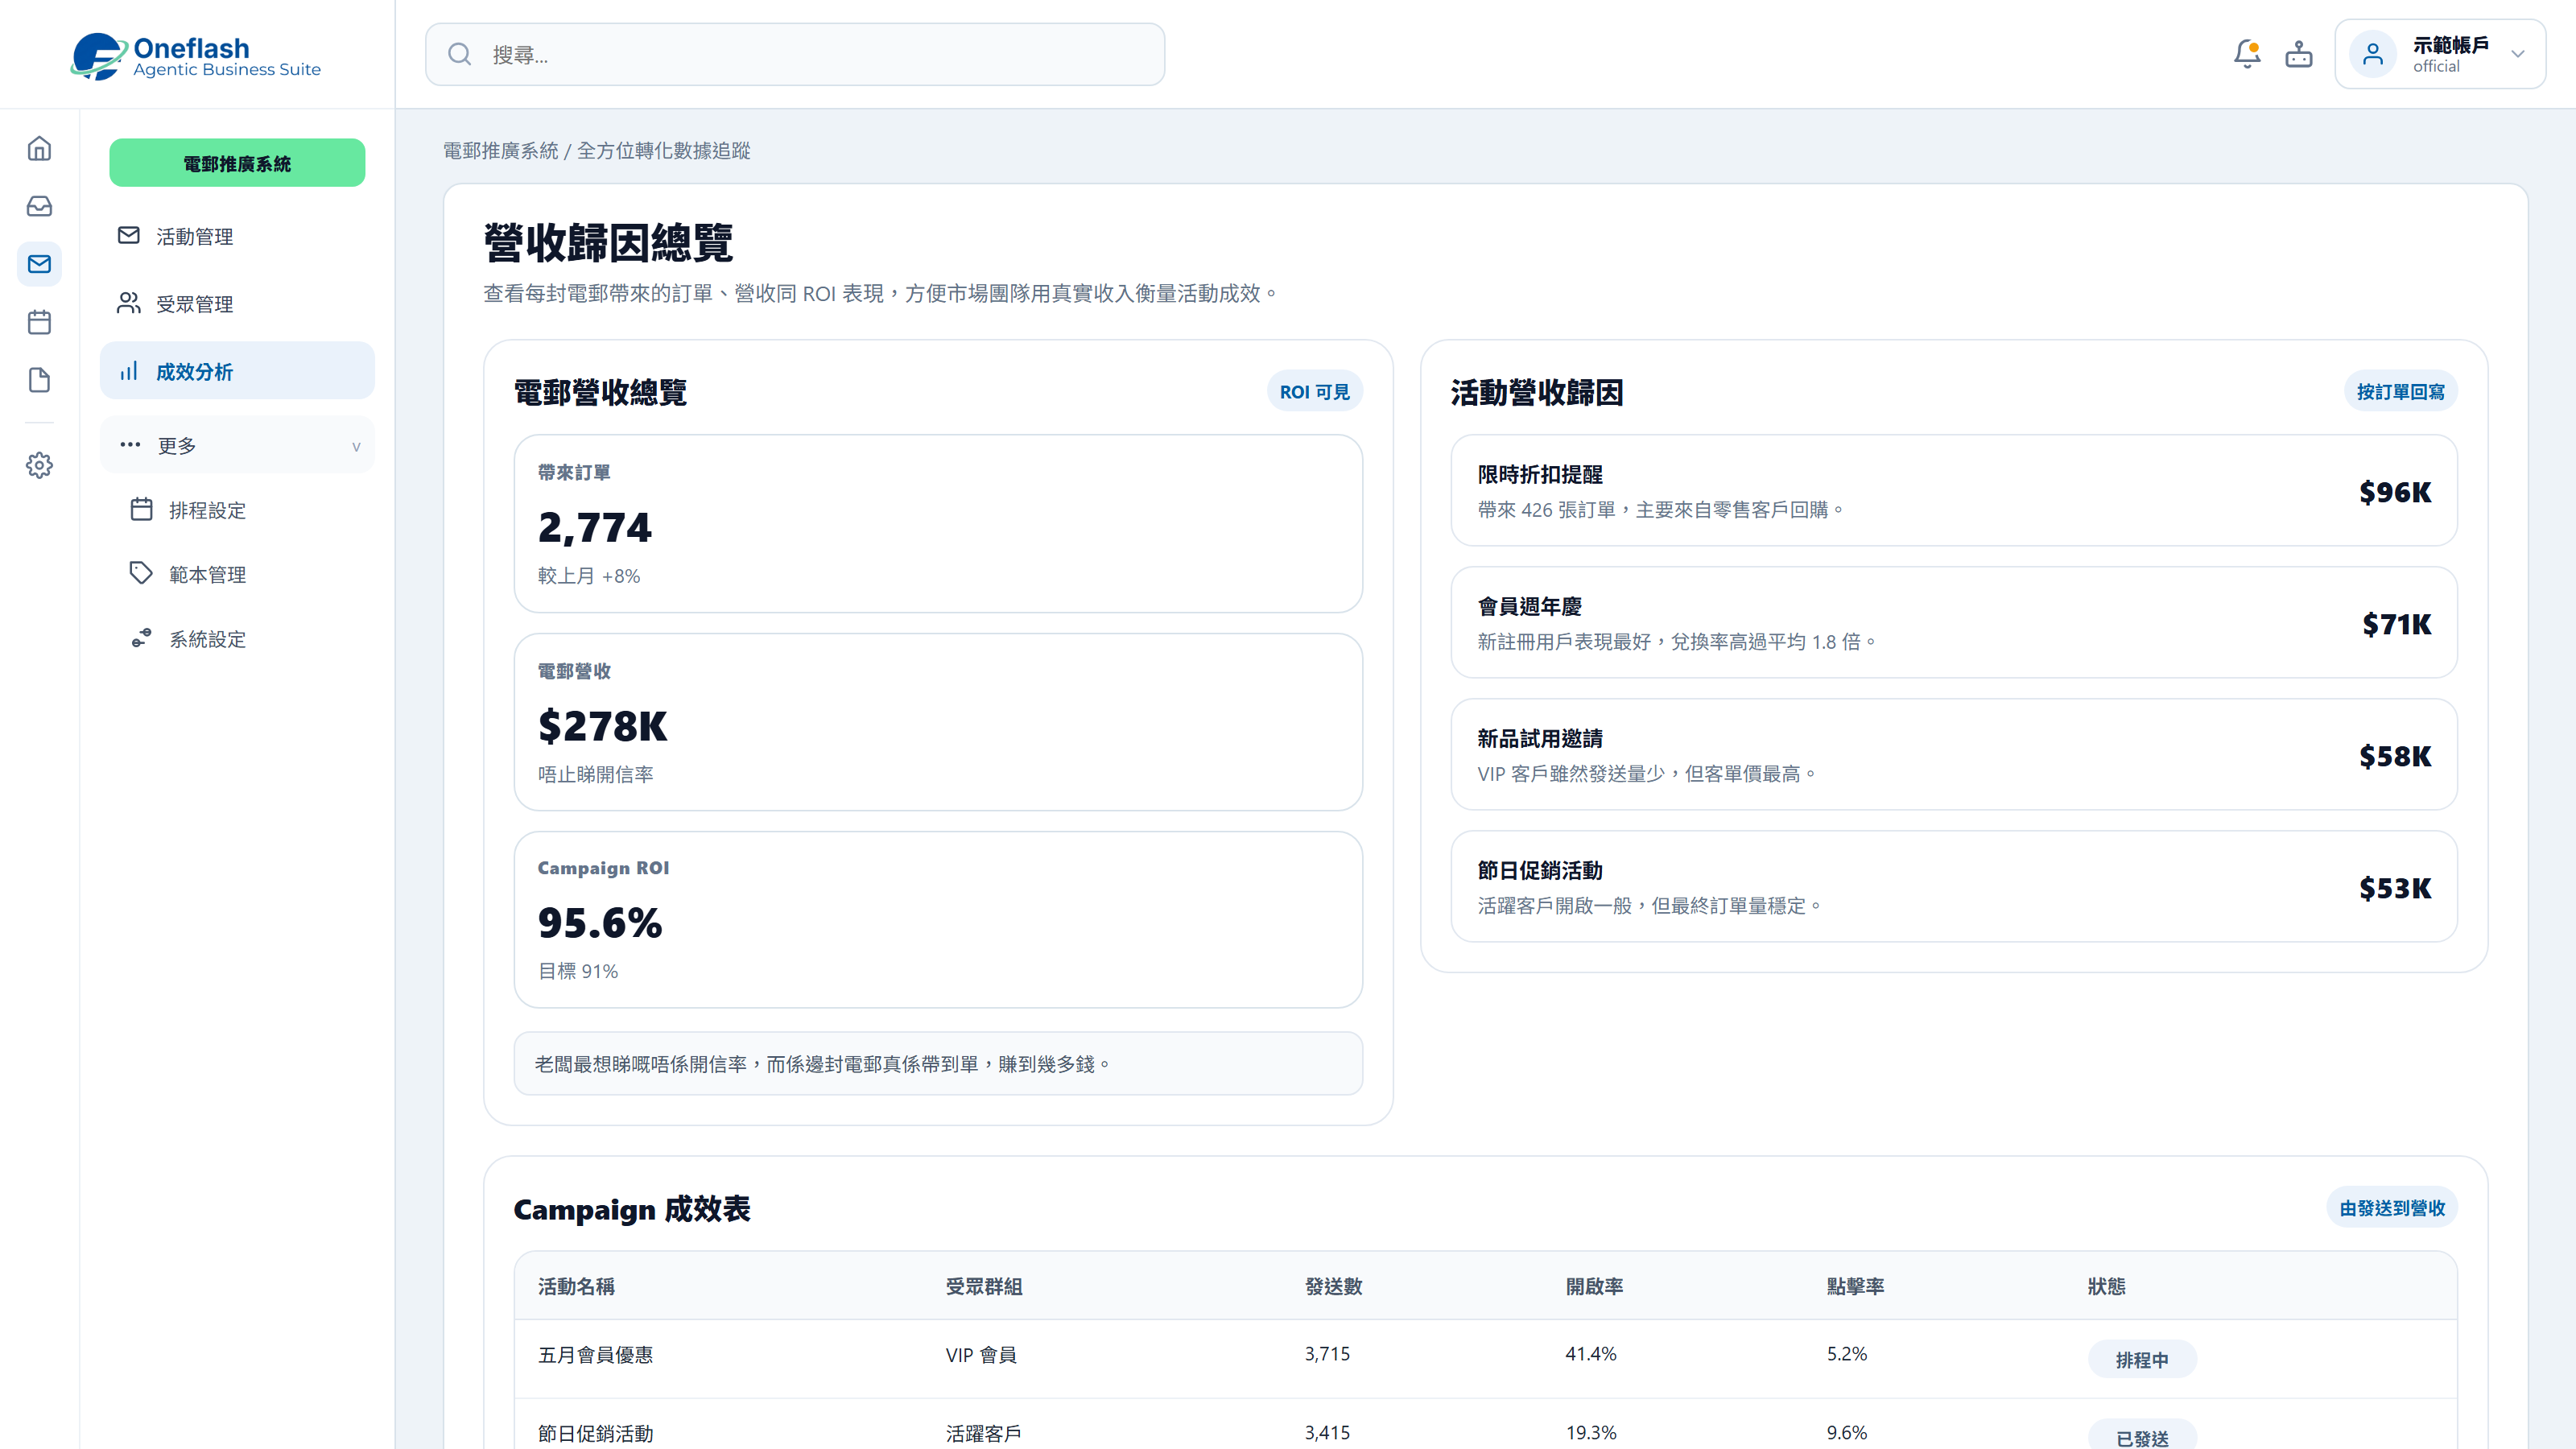Click the 3,415 sent count cell

pos(1327,1433)
